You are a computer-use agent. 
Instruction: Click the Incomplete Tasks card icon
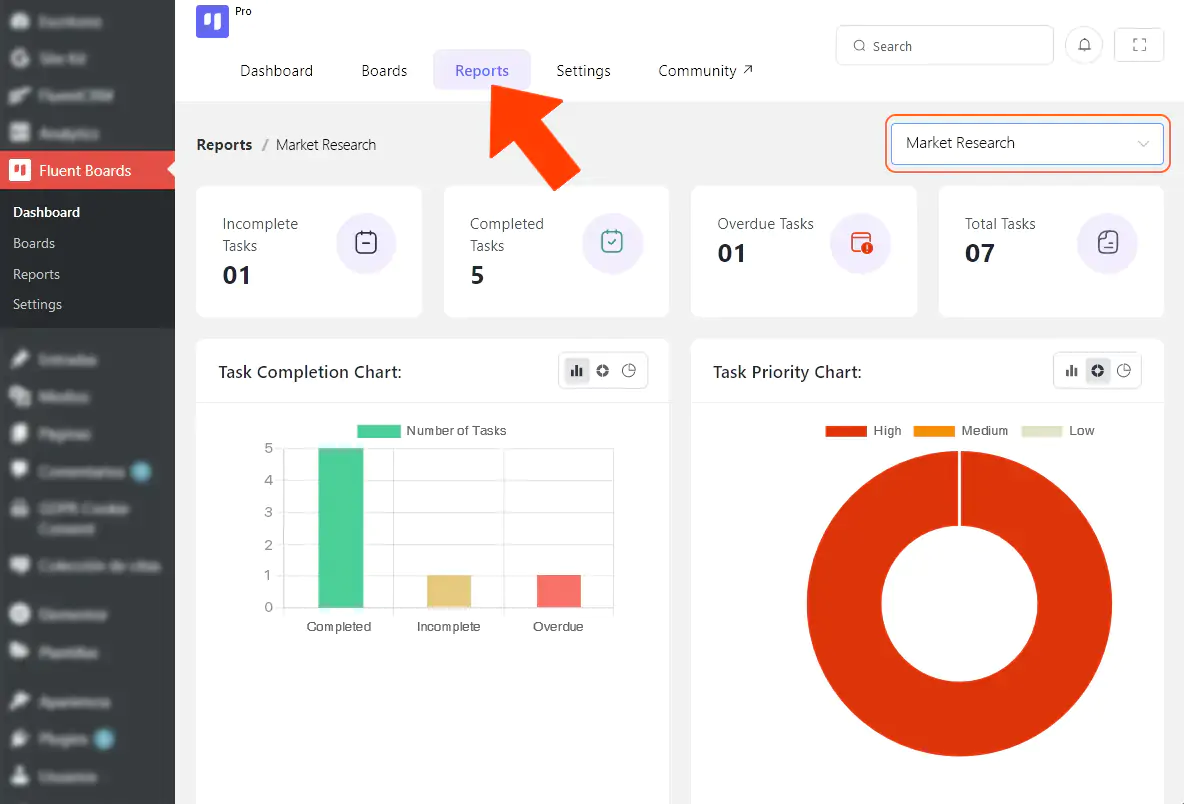pyautogui.click(x=366, y=243)
